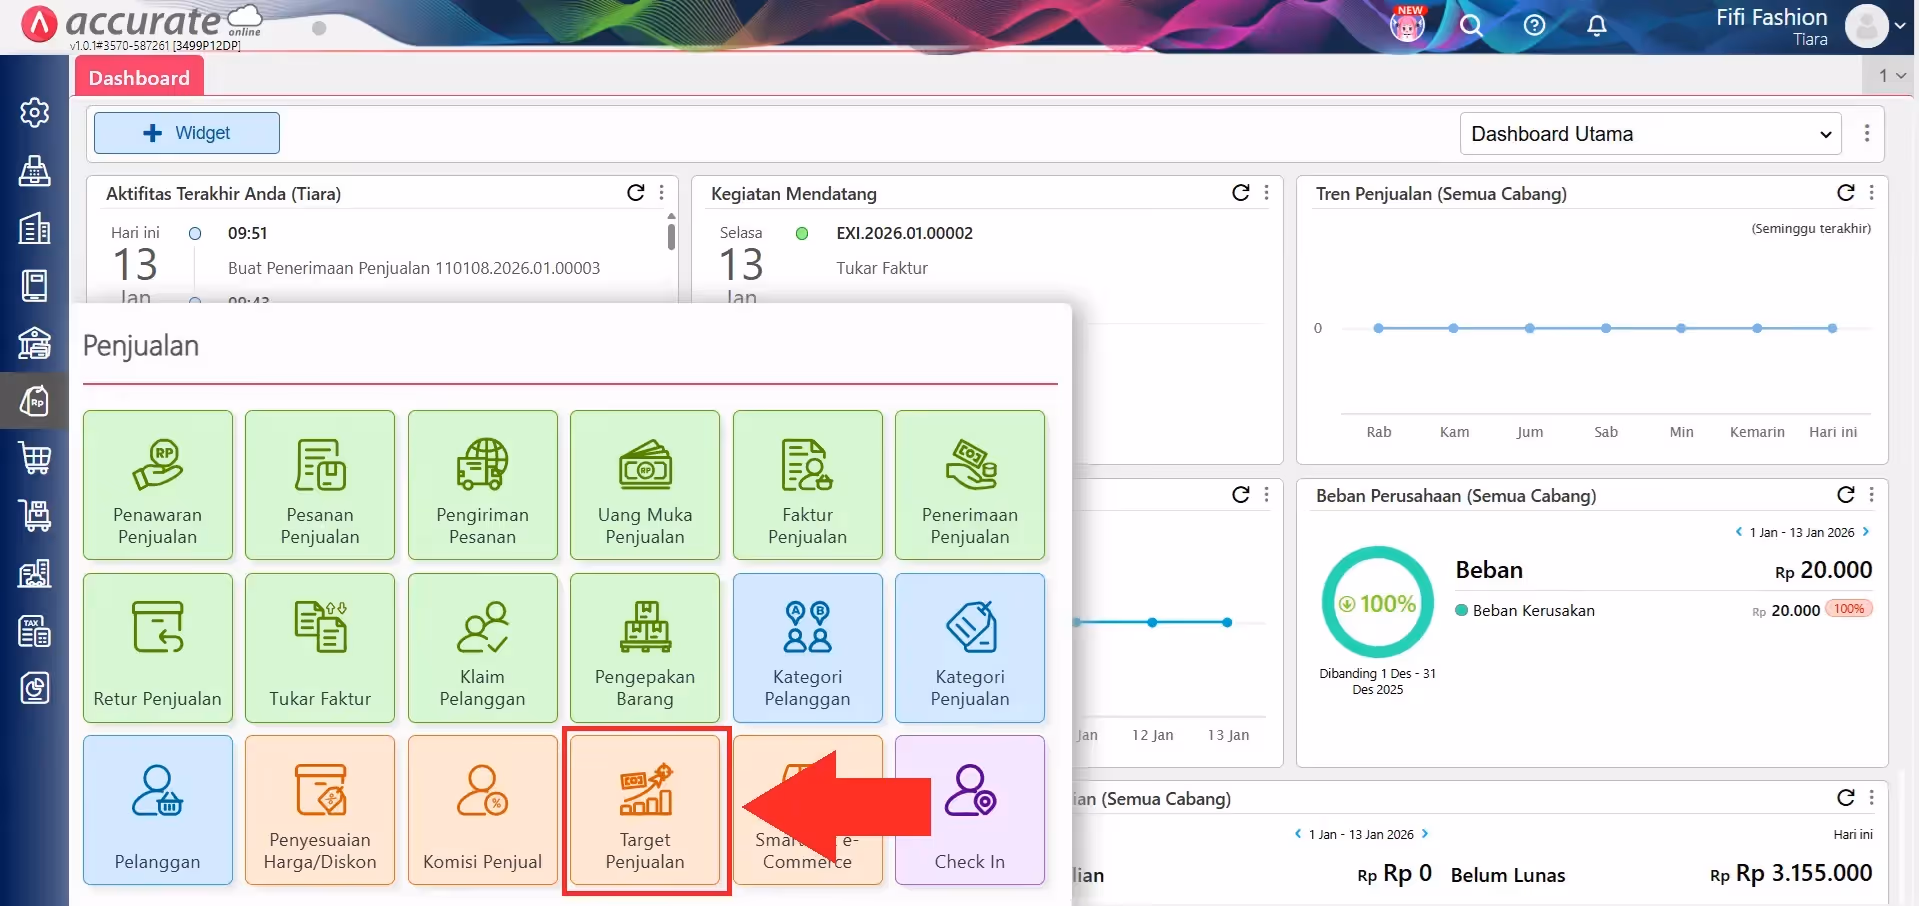Open Pelanggan tile
The width and height of the screenshot is (1919, 906).
coord(158,810)
